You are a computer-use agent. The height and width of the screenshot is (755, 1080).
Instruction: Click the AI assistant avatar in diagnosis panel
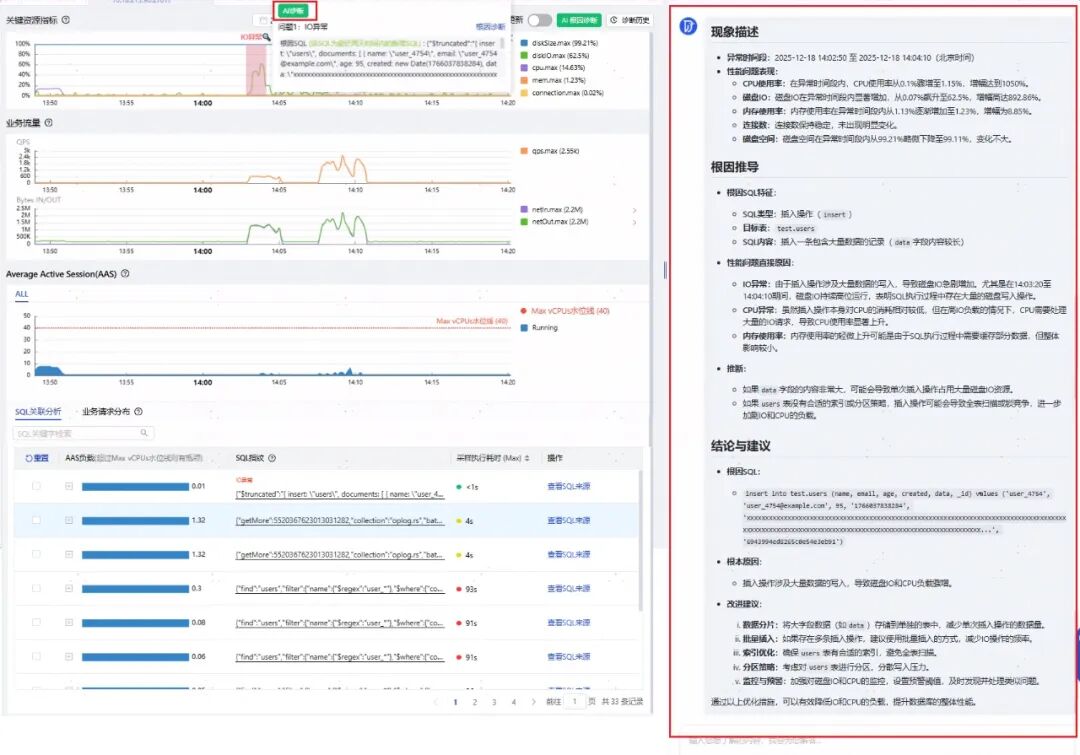pyautogui.click(x=688, y=27)
